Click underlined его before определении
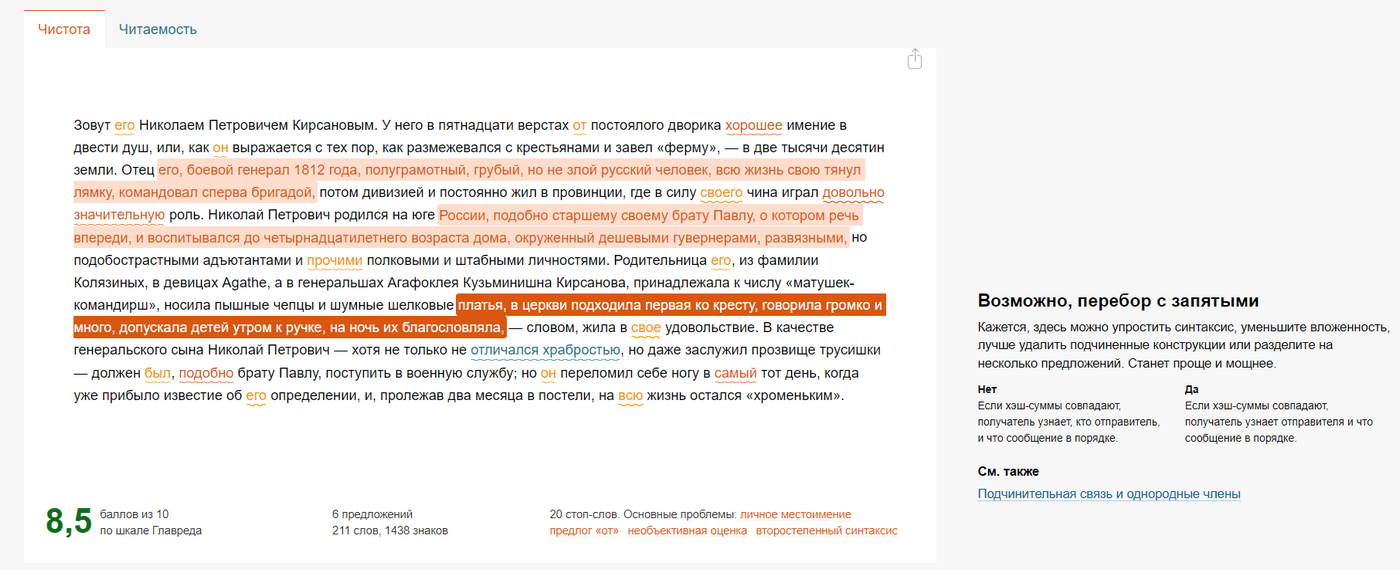Image resolution: width=1400 pixels, height=570 pixels. (x=256, y=395)
